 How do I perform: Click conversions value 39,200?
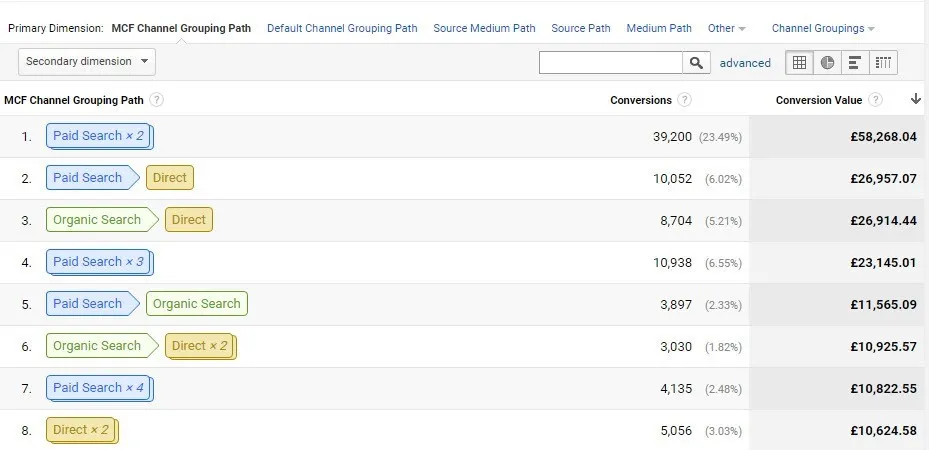672,137
